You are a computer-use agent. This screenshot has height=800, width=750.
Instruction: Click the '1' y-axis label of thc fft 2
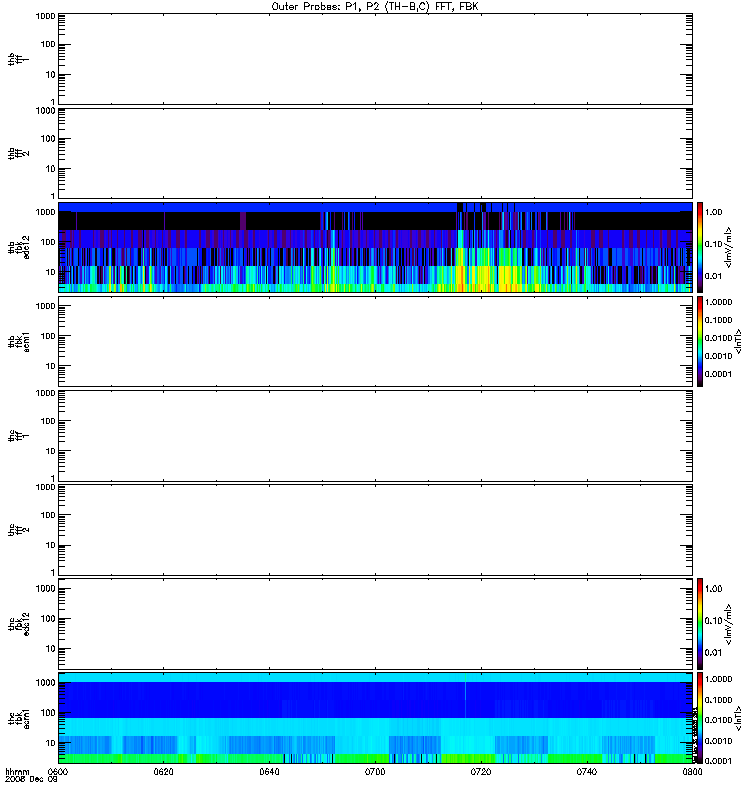tap(53, 572)
